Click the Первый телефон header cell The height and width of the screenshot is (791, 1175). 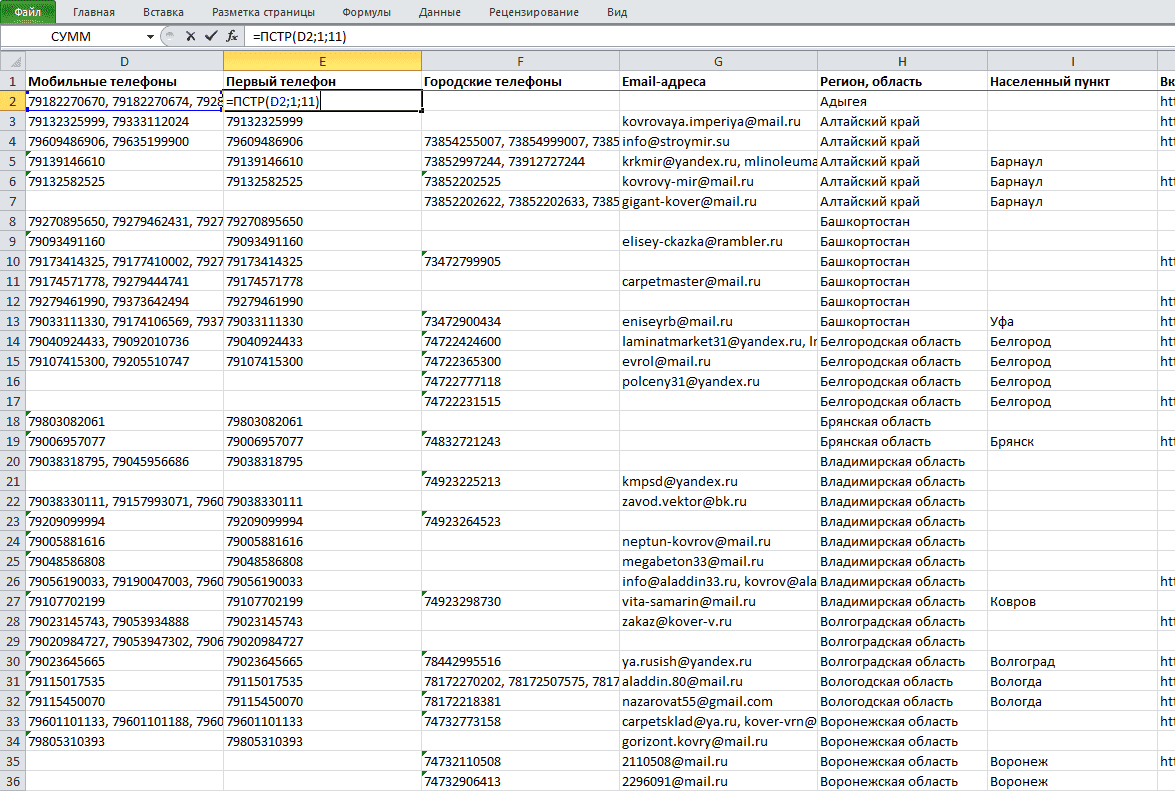(322, 82)
